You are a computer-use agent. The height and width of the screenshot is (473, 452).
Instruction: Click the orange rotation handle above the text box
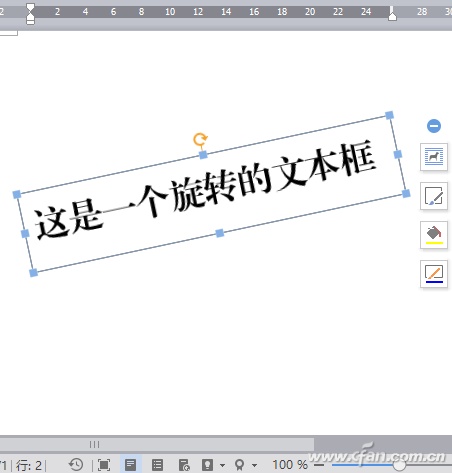[x=200, y=139]
